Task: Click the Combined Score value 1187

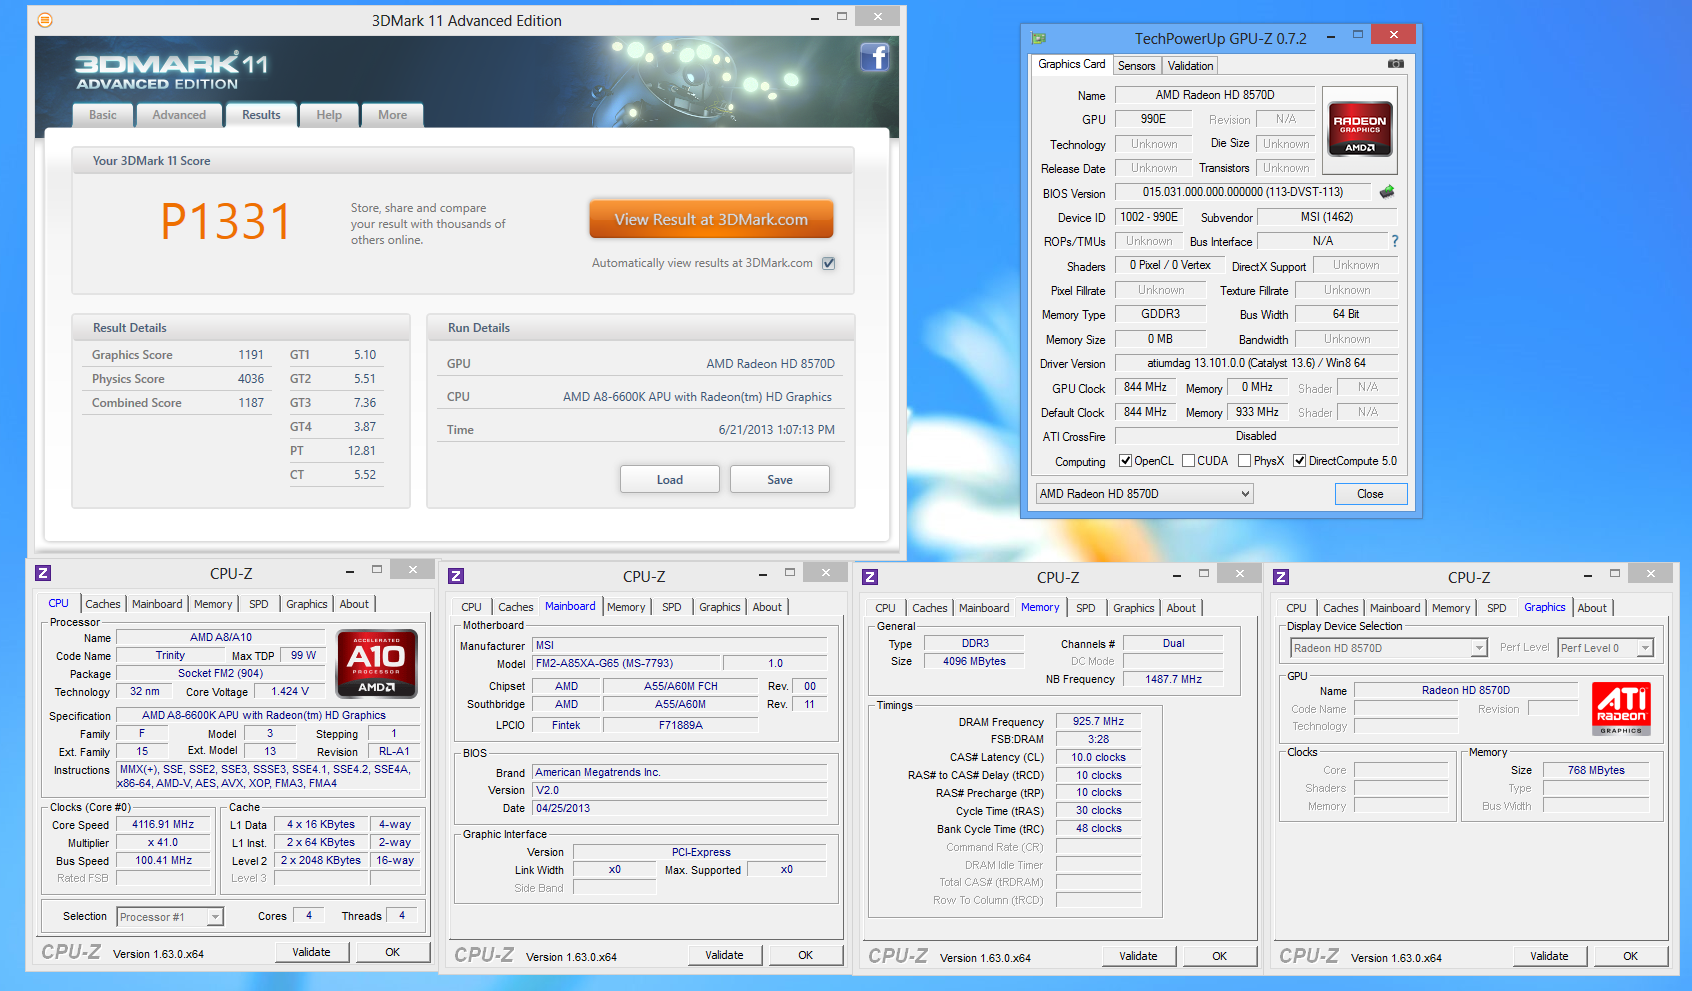Action: coord(251,403)
